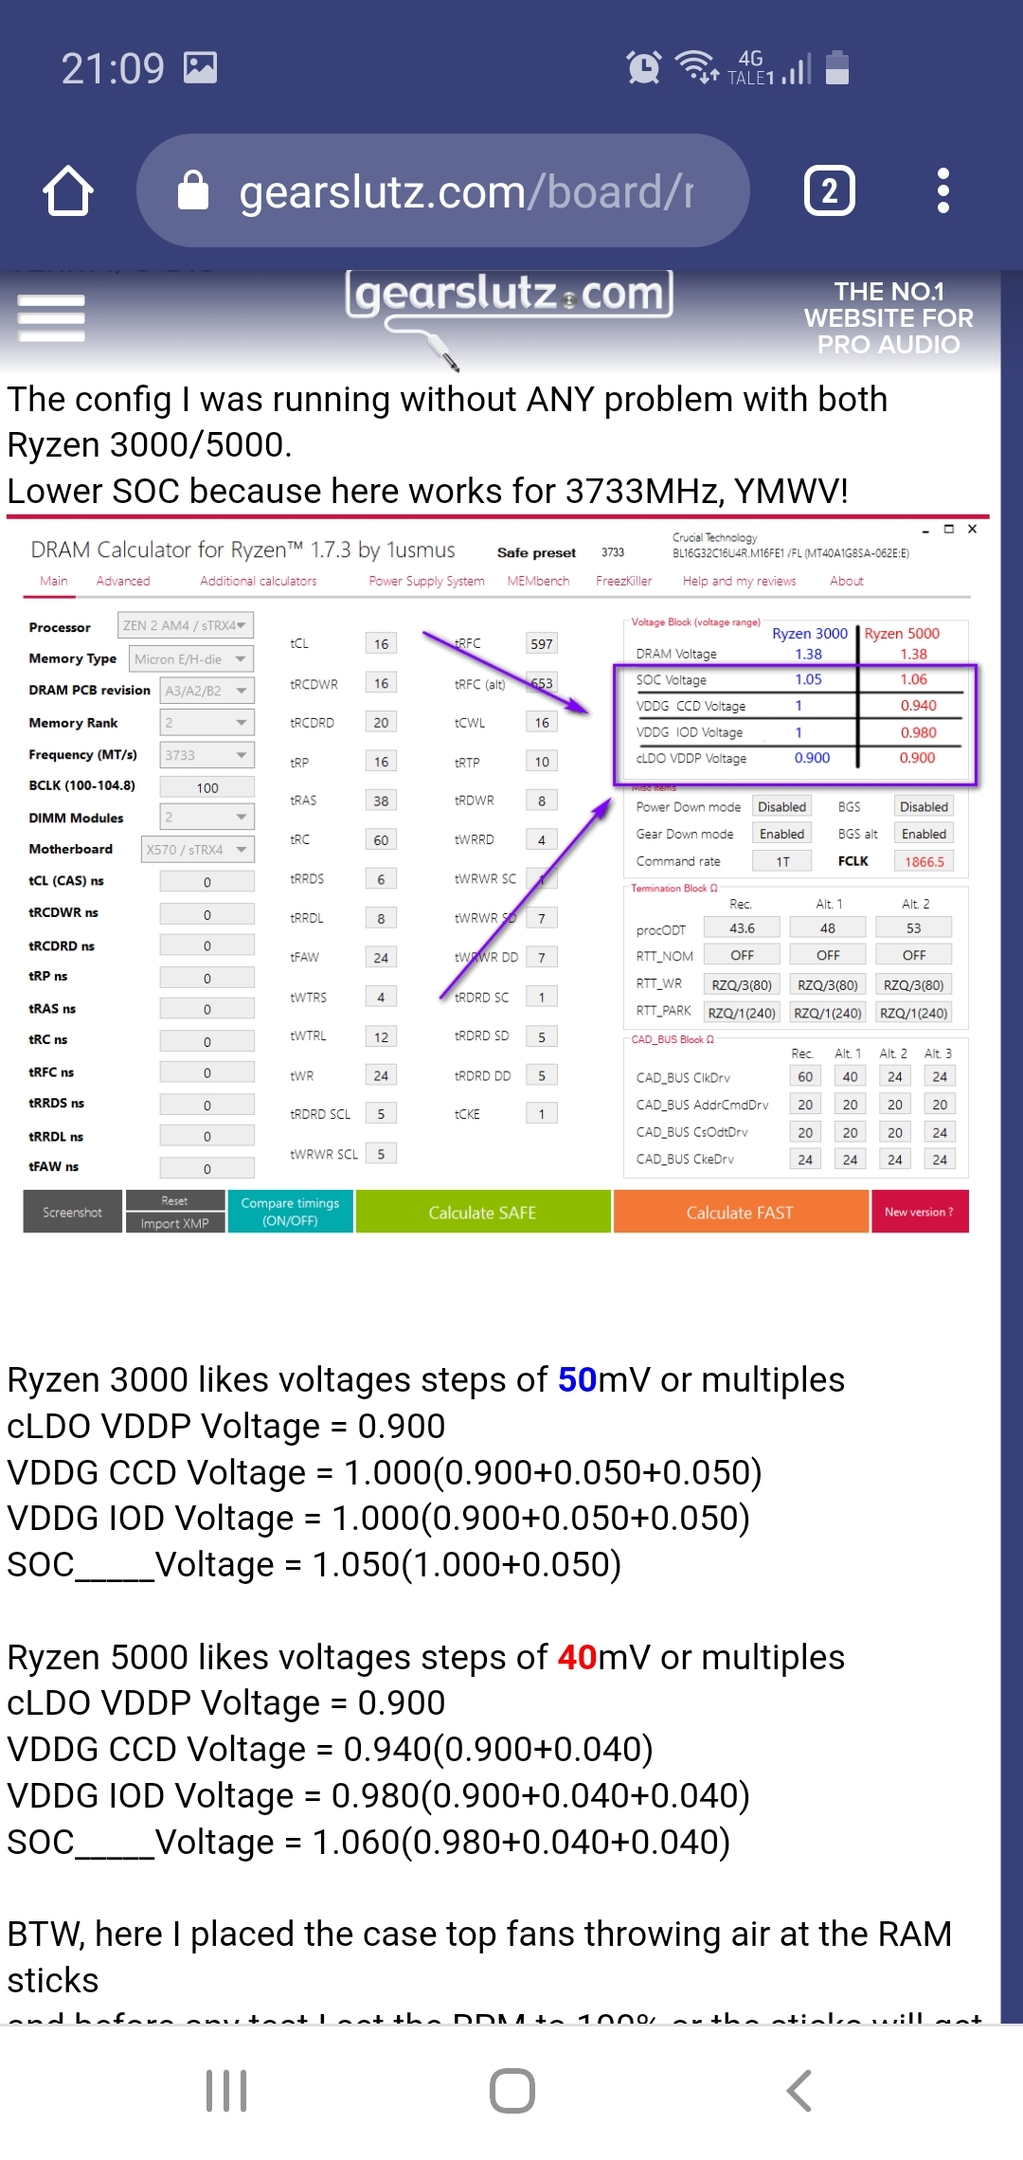
Task: Expand the DIMM Modules dropdown
Action: tap(207, 817)
